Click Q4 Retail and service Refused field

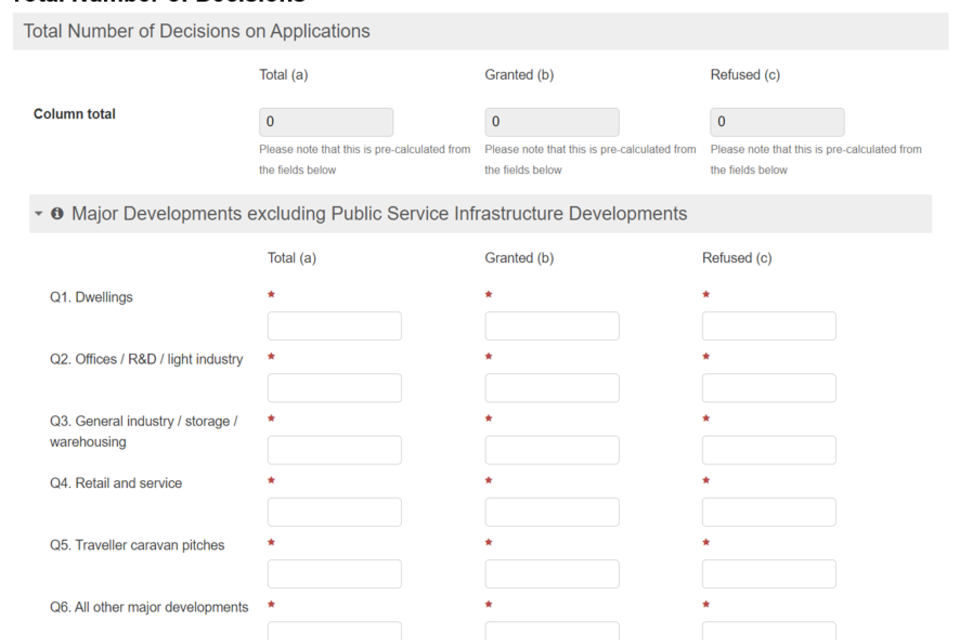768,512
